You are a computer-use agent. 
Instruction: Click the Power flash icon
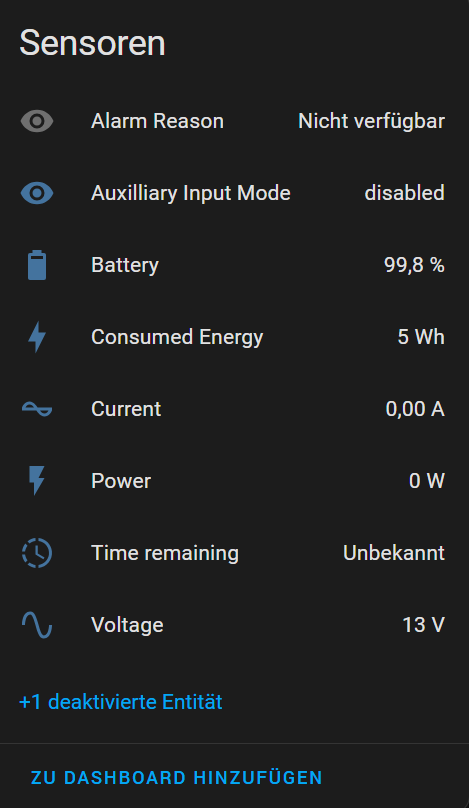click(37, 481)
